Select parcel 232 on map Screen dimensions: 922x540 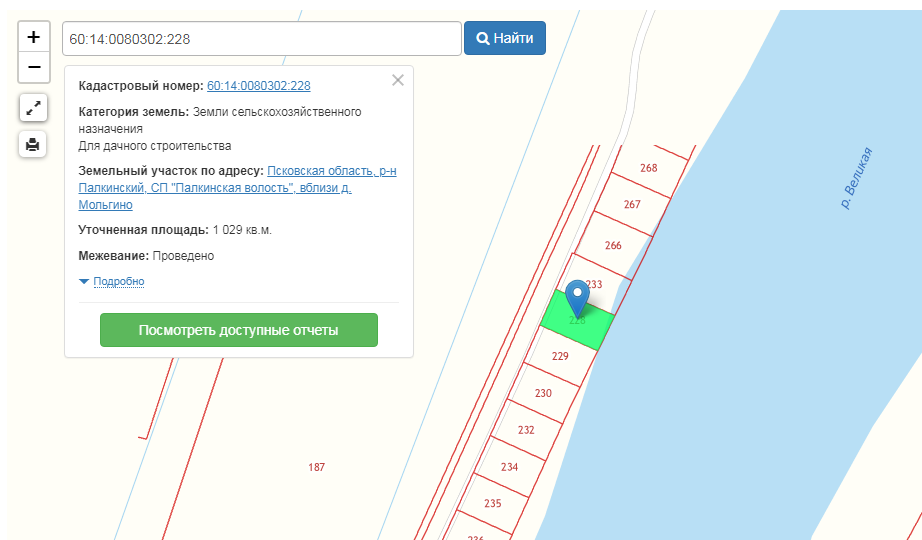click(x=526, y=430)
